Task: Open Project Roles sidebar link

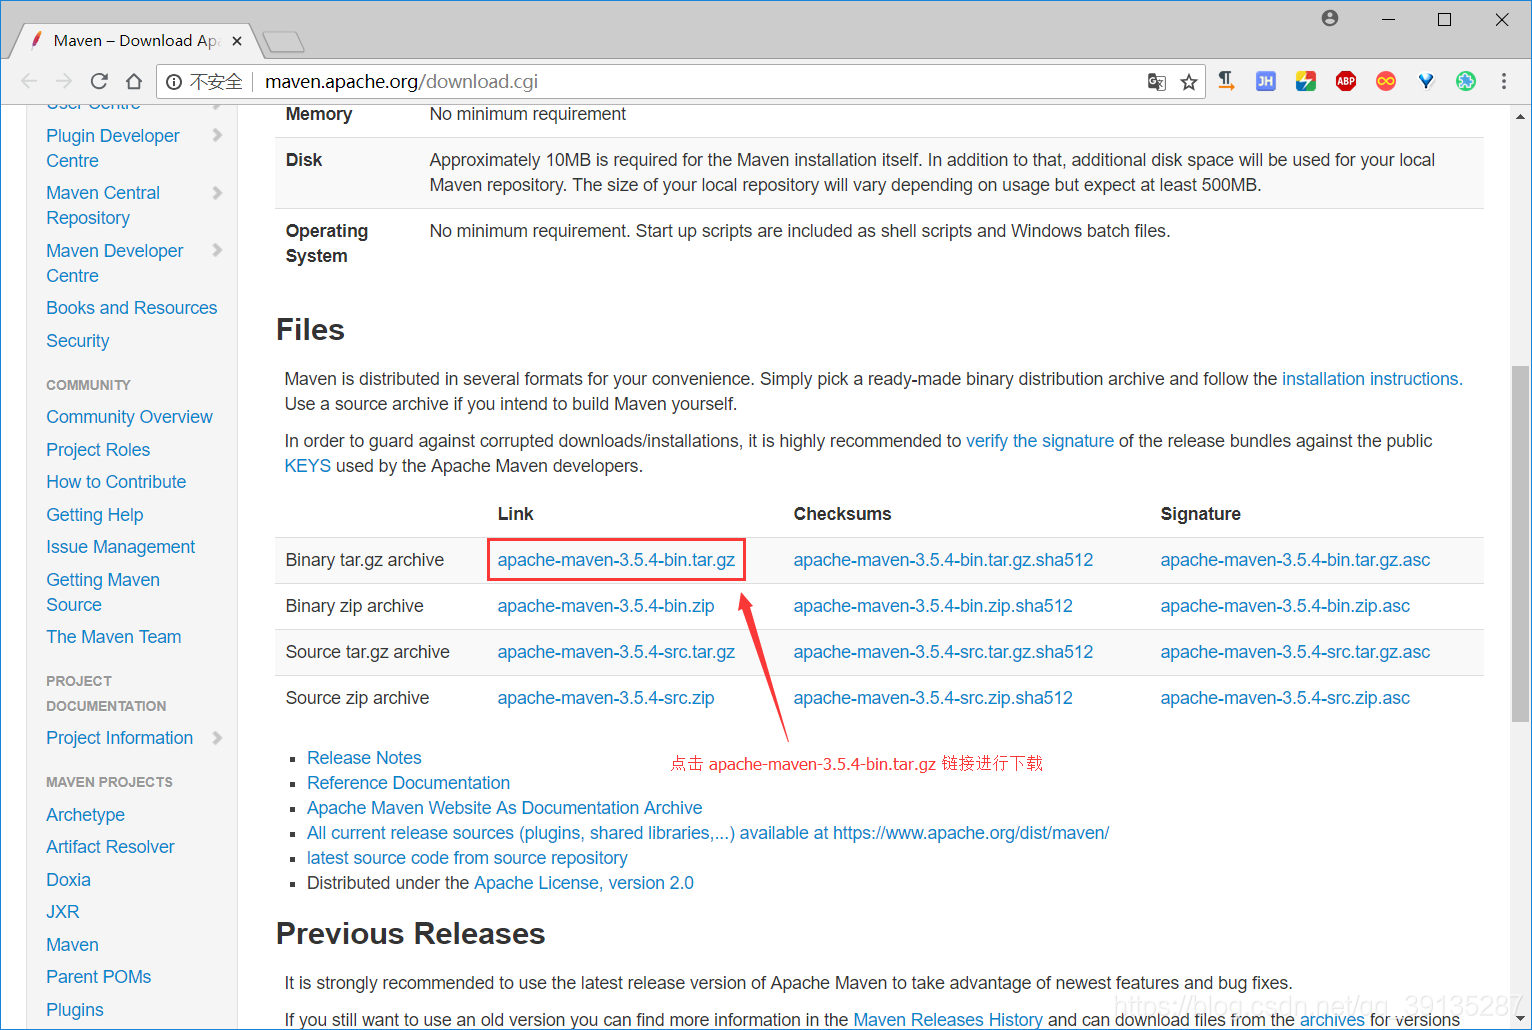Action: tap(98, 450)
